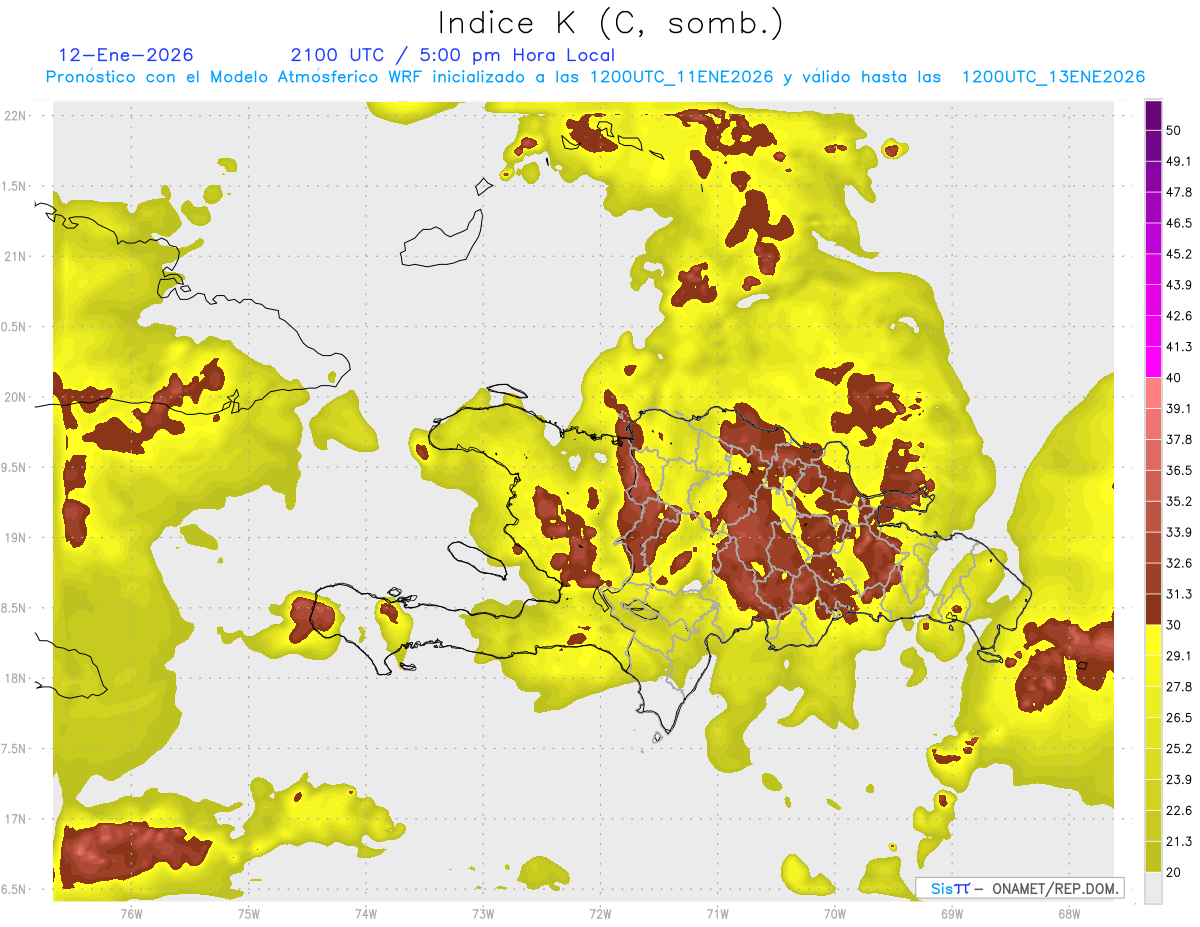The image size is (1200, 927).
Task: Click the "76W" longitude label
Action: click(x=131, y=913)
